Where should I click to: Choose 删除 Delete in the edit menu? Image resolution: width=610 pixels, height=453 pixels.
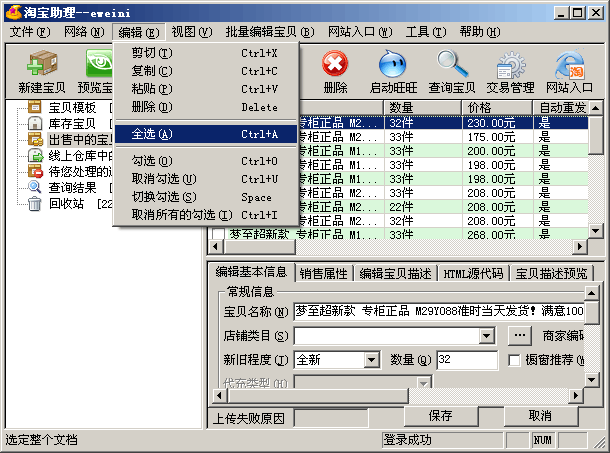click(x=206, y=107)
